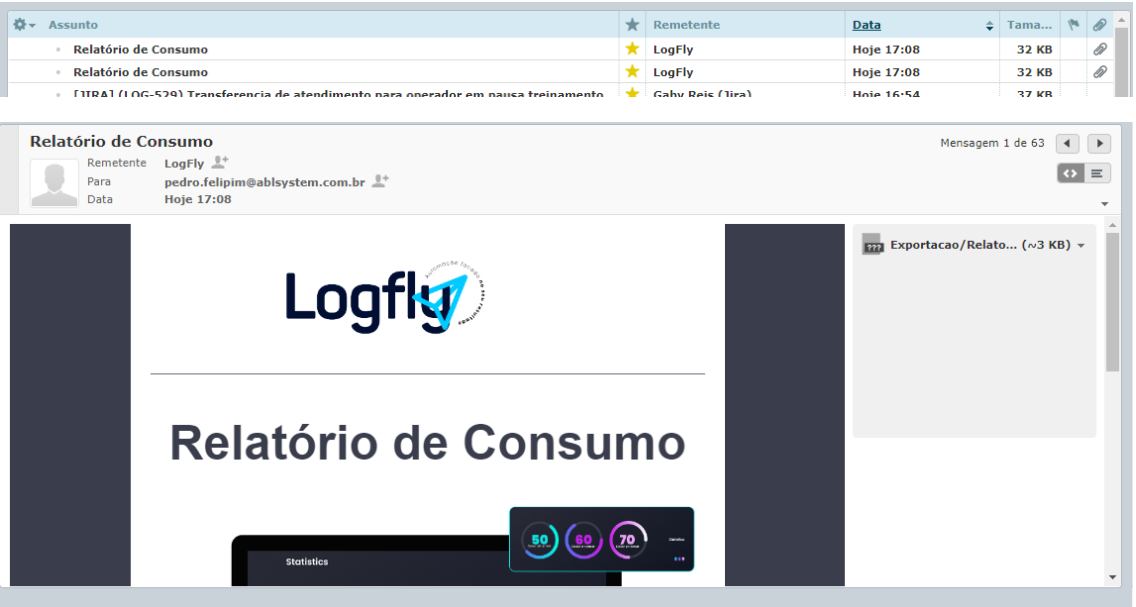Click the message list scrollbar up arrow
Image resolution: width=1136 pixels, height=607 pixels.
(1122, 21)
